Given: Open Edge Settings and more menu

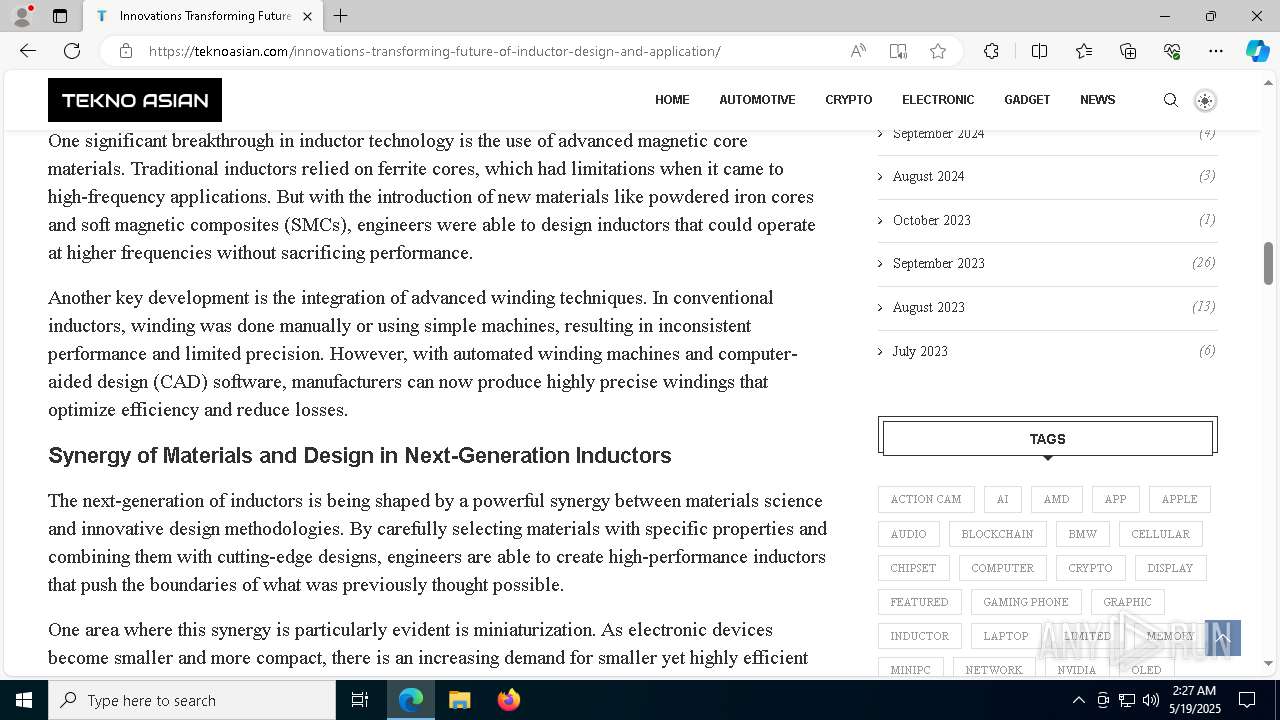Looking at the screenshot, I should 1216,51.
